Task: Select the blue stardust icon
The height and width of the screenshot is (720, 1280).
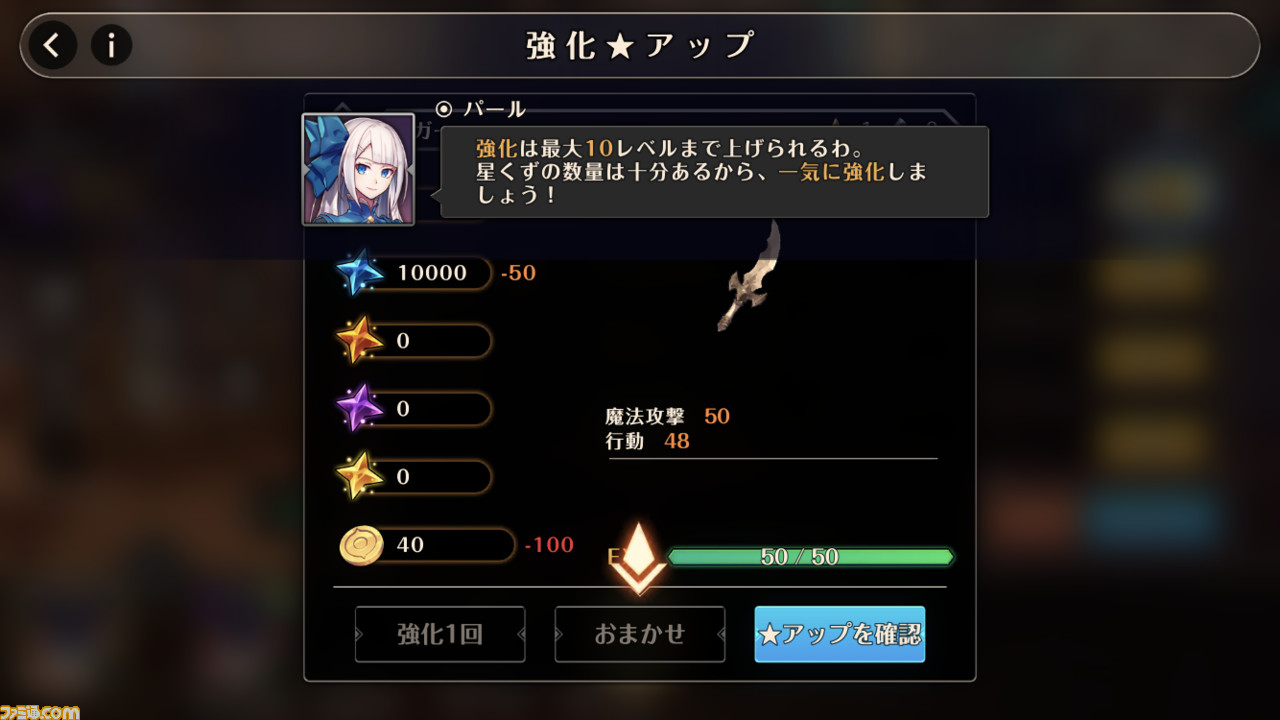Action: coord(359,273)
